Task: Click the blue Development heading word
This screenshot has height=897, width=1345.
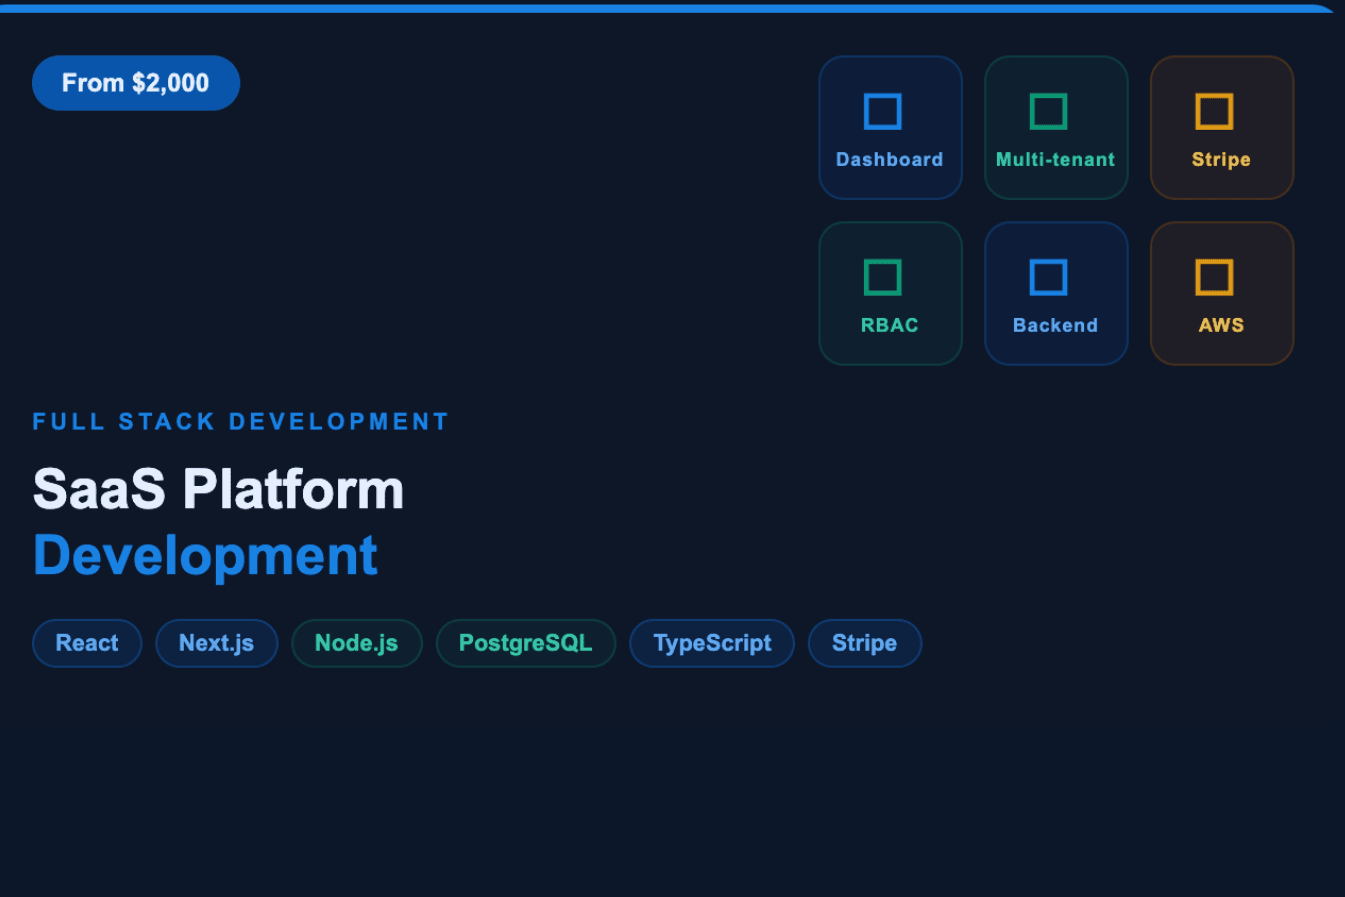Action: tap(205, 556)
